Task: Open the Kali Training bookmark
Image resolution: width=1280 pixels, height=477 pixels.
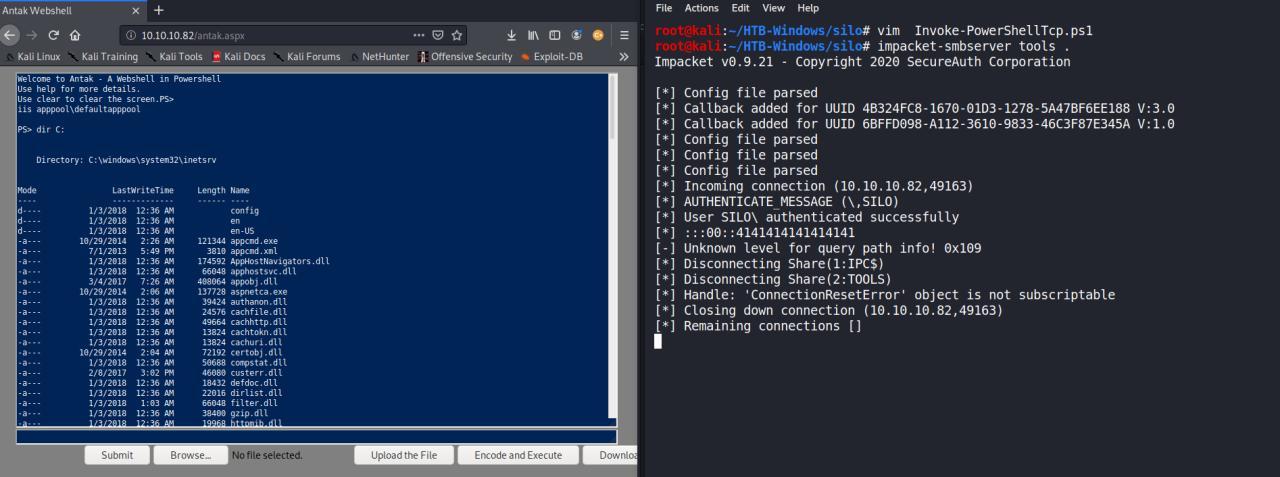Action: (104, 57)
